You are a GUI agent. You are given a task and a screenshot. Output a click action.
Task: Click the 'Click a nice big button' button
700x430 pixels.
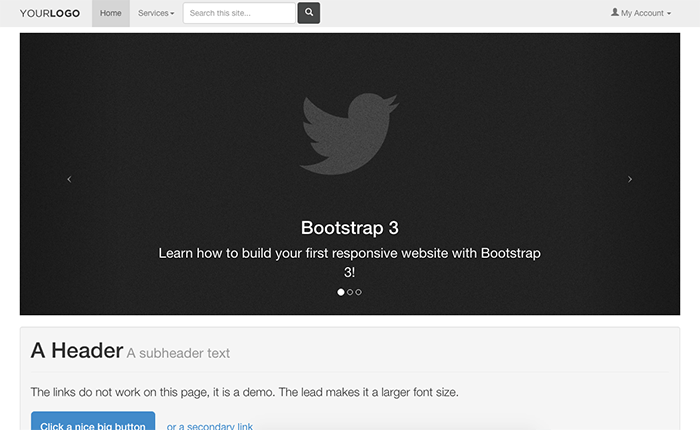(x=93, y=421)
